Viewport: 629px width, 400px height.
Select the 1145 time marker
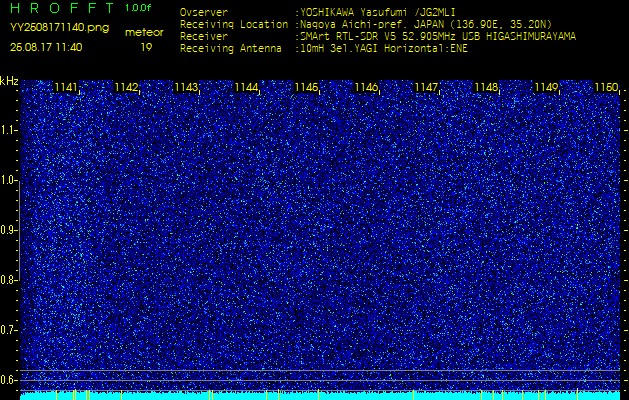(306, 87)
